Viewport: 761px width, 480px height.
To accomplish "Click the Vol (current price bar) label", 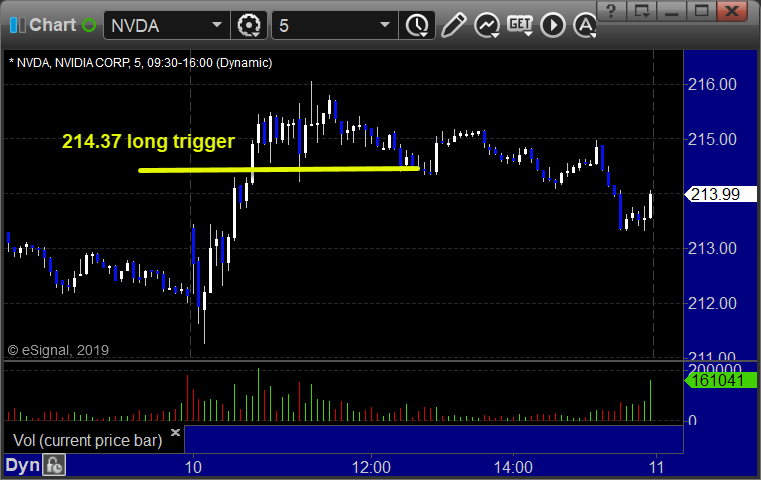I will point(87,440).
